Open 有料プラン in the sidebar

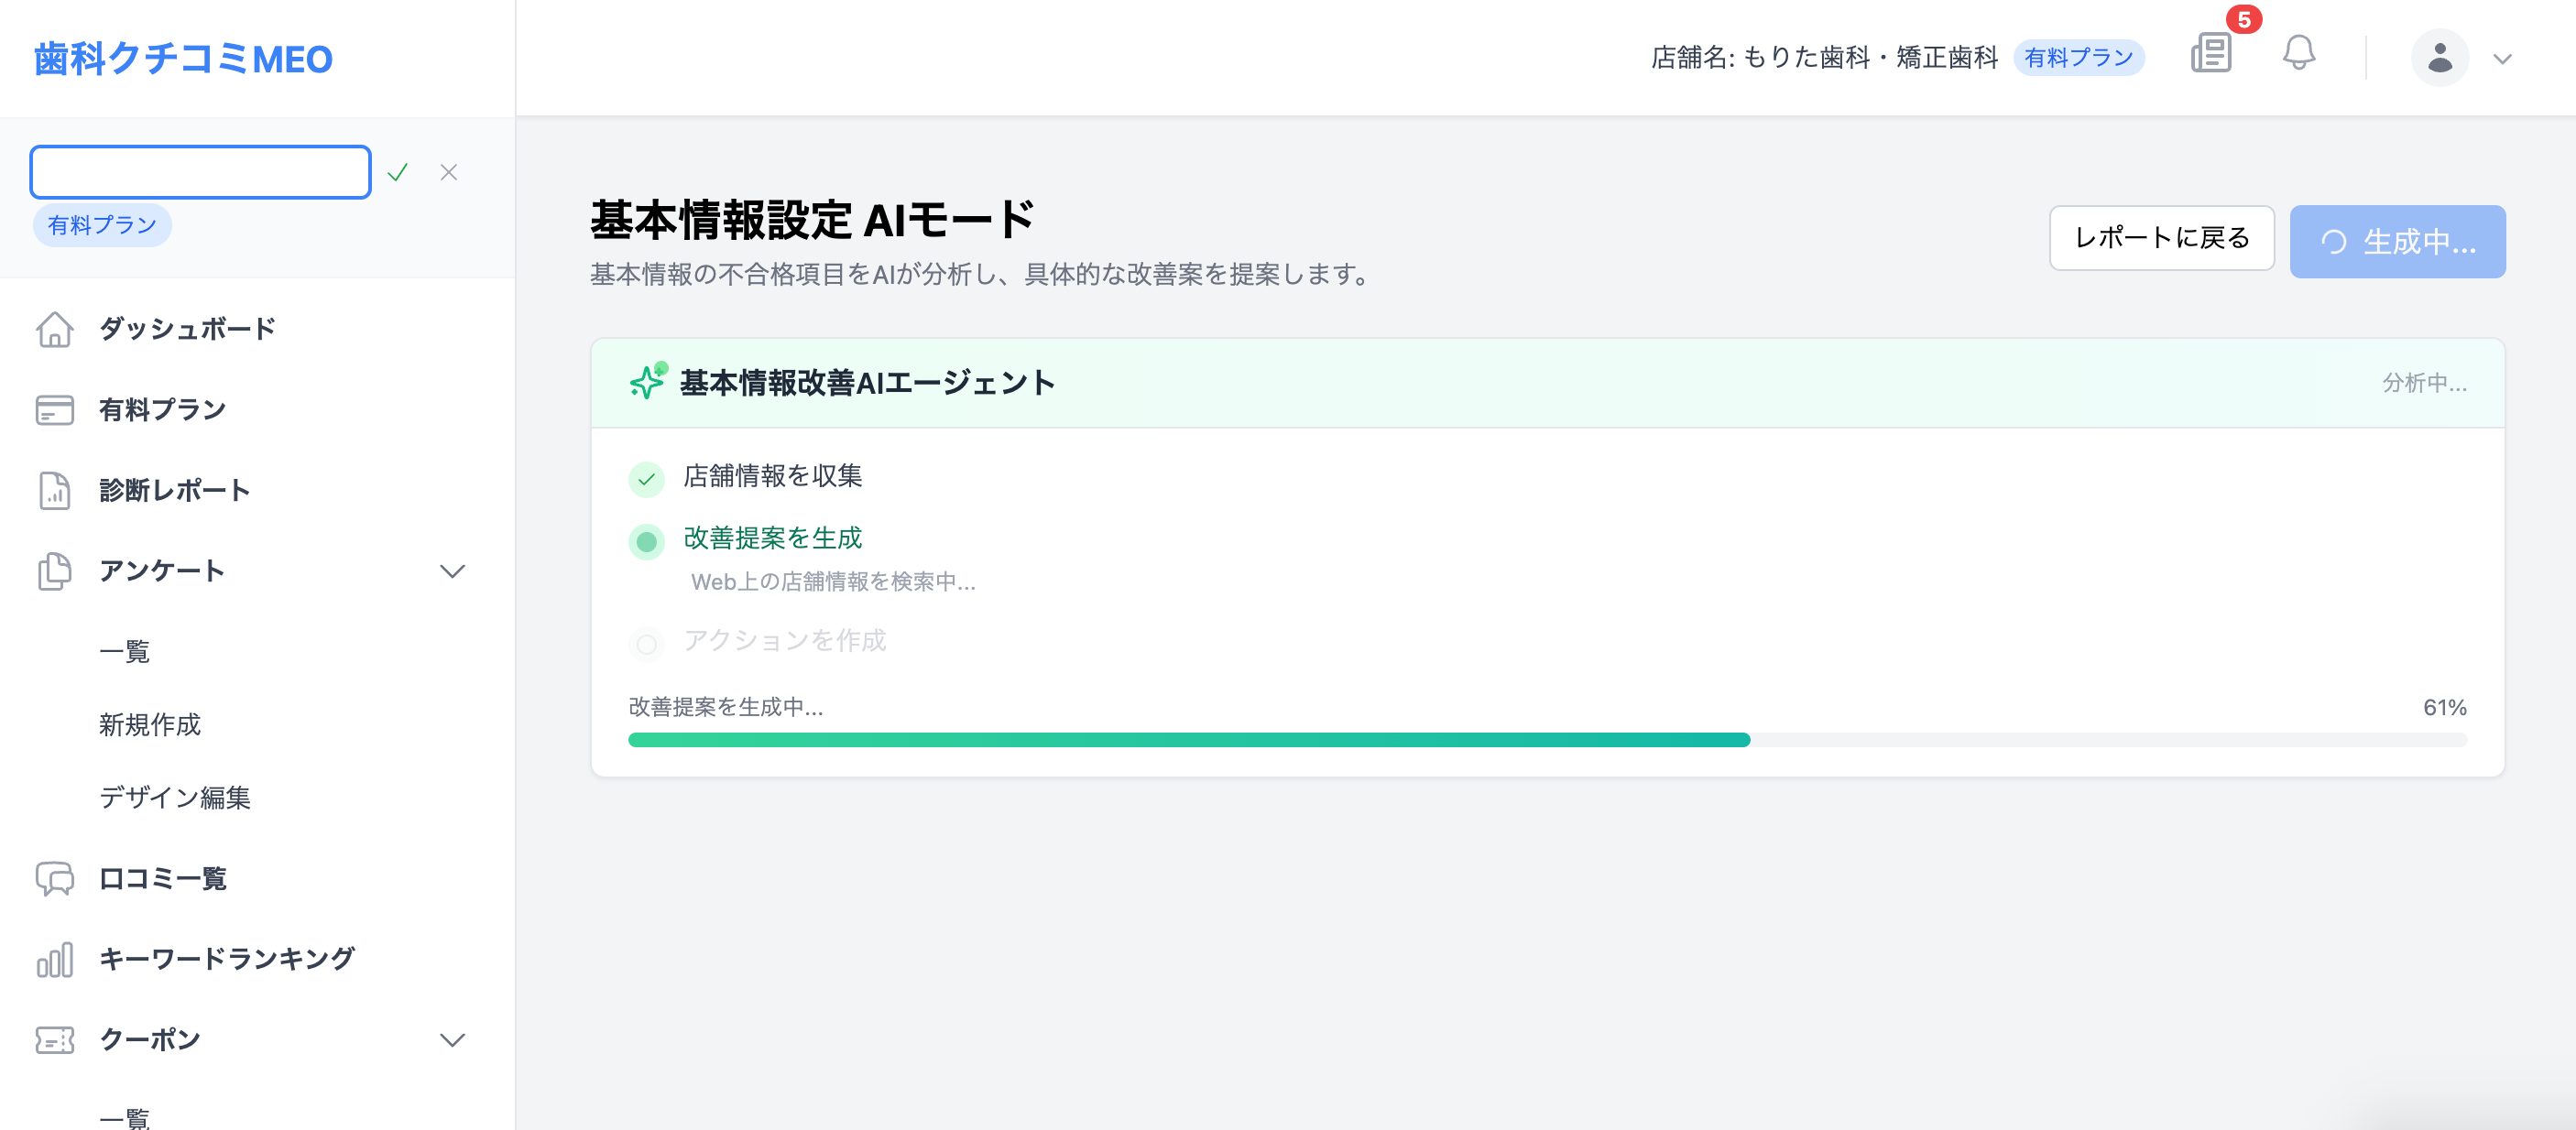click(162, 410)
